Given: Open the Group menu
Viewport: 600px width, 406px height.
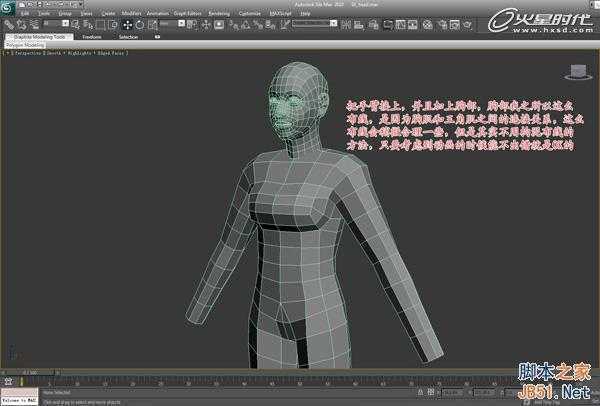Looking at the screenshot, I should coord(65,13).
